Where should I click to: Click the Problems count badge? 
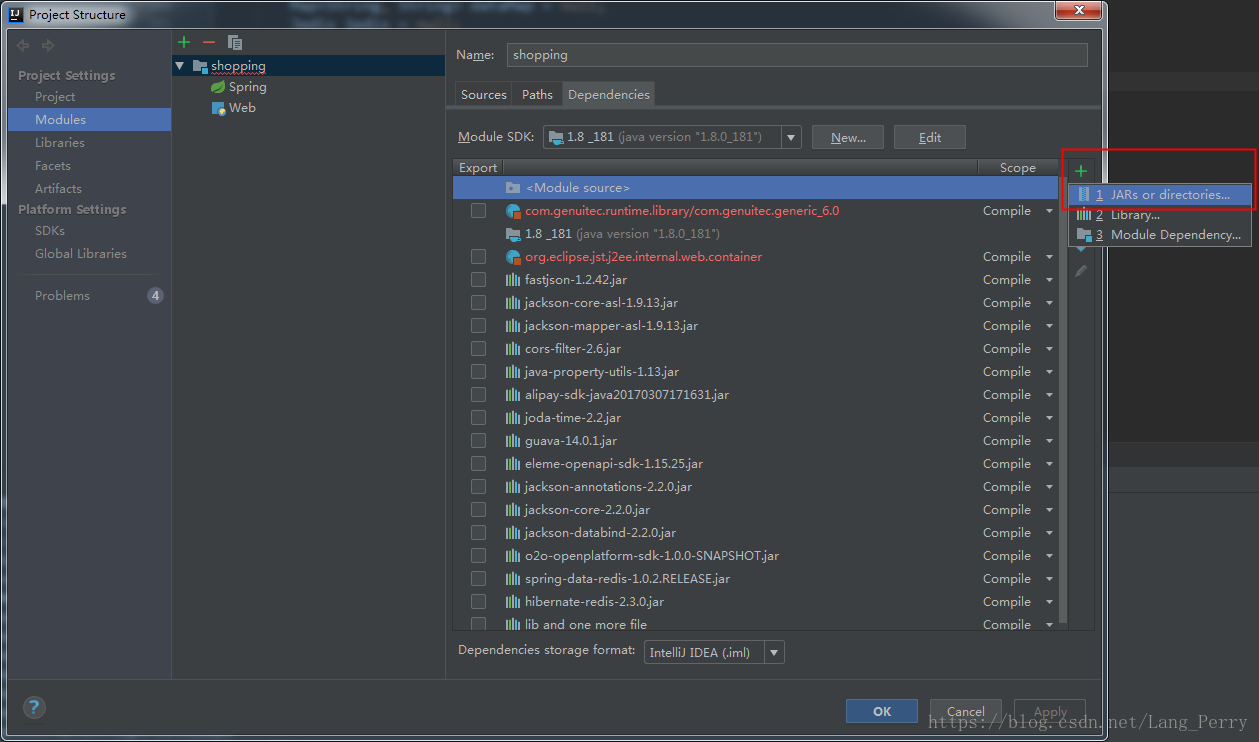point(155,295)
